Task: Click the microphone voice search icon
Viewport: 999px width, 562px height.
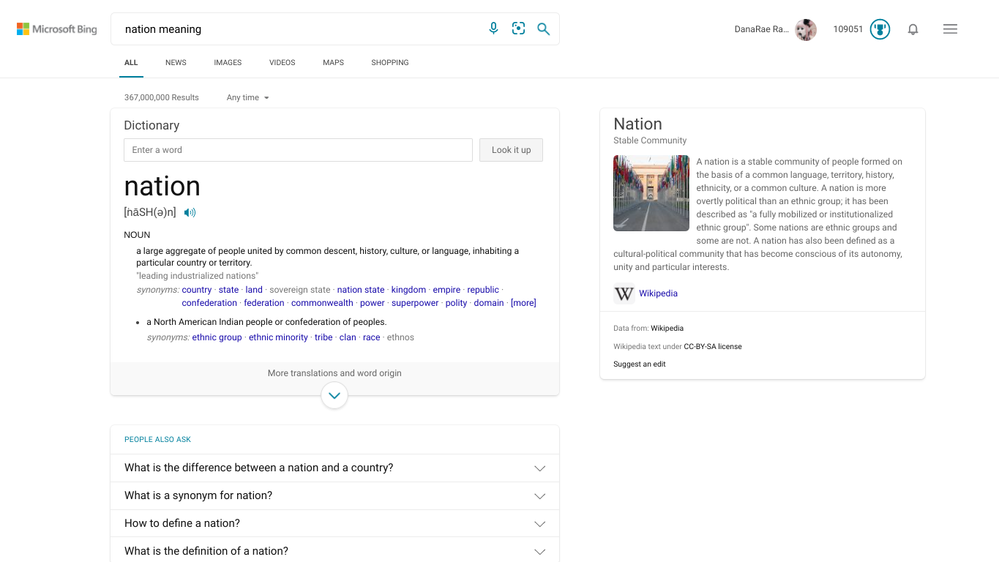Action: coord(493,29)
